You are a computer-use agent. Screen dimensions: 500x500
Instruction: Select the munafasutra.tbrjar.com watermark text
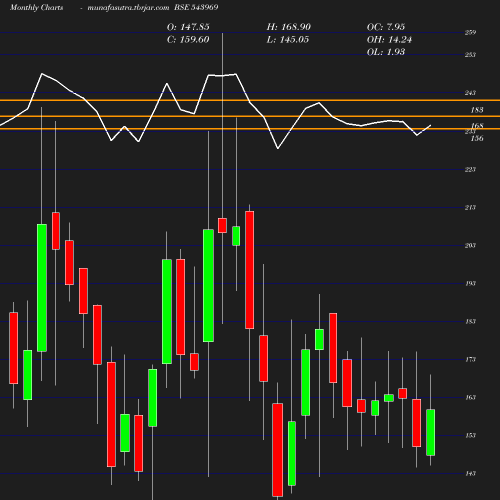128,7
